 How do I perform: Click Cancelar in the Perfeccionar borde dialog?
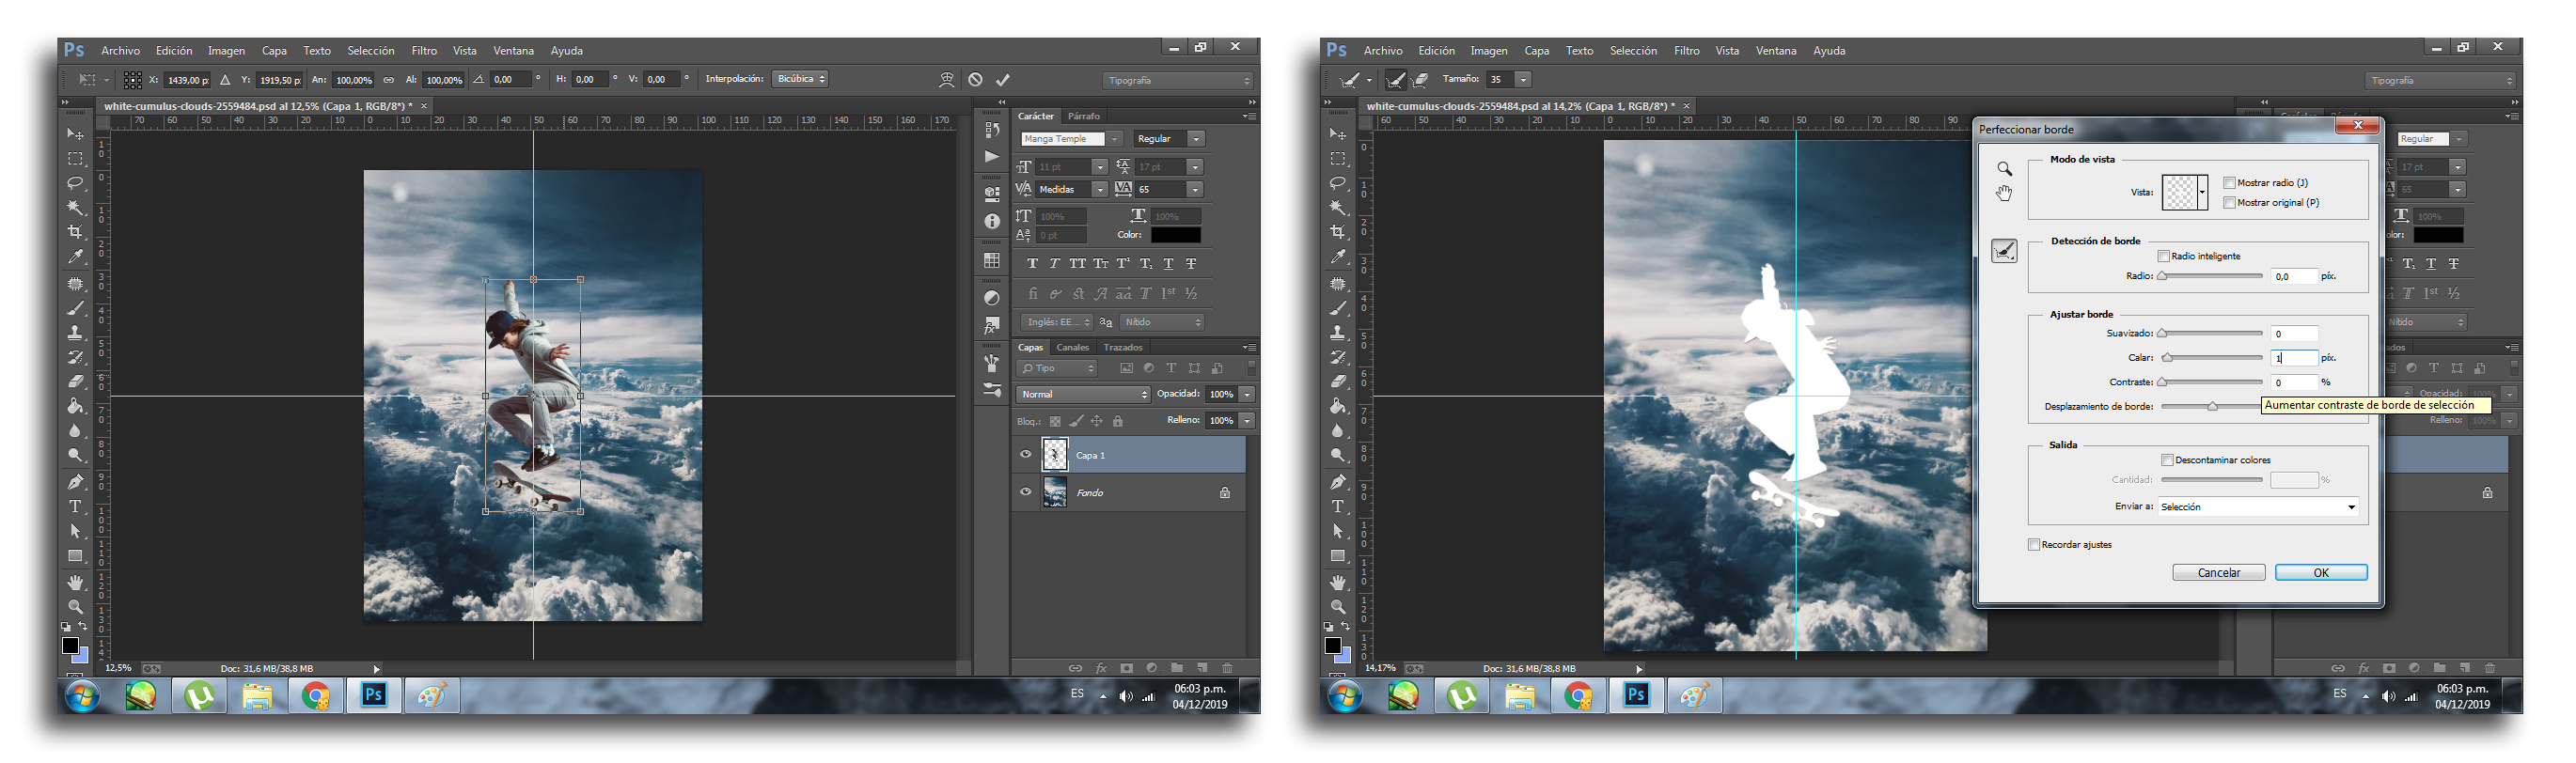pos(2218,573)
